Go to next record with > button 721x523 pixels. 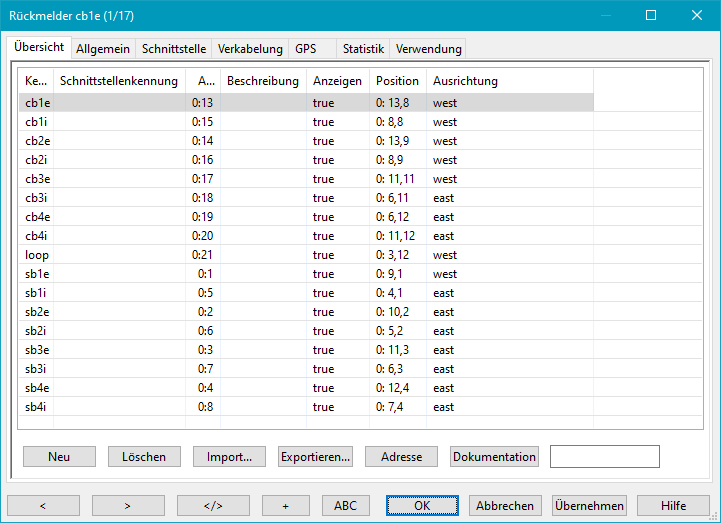click(128, 505)
